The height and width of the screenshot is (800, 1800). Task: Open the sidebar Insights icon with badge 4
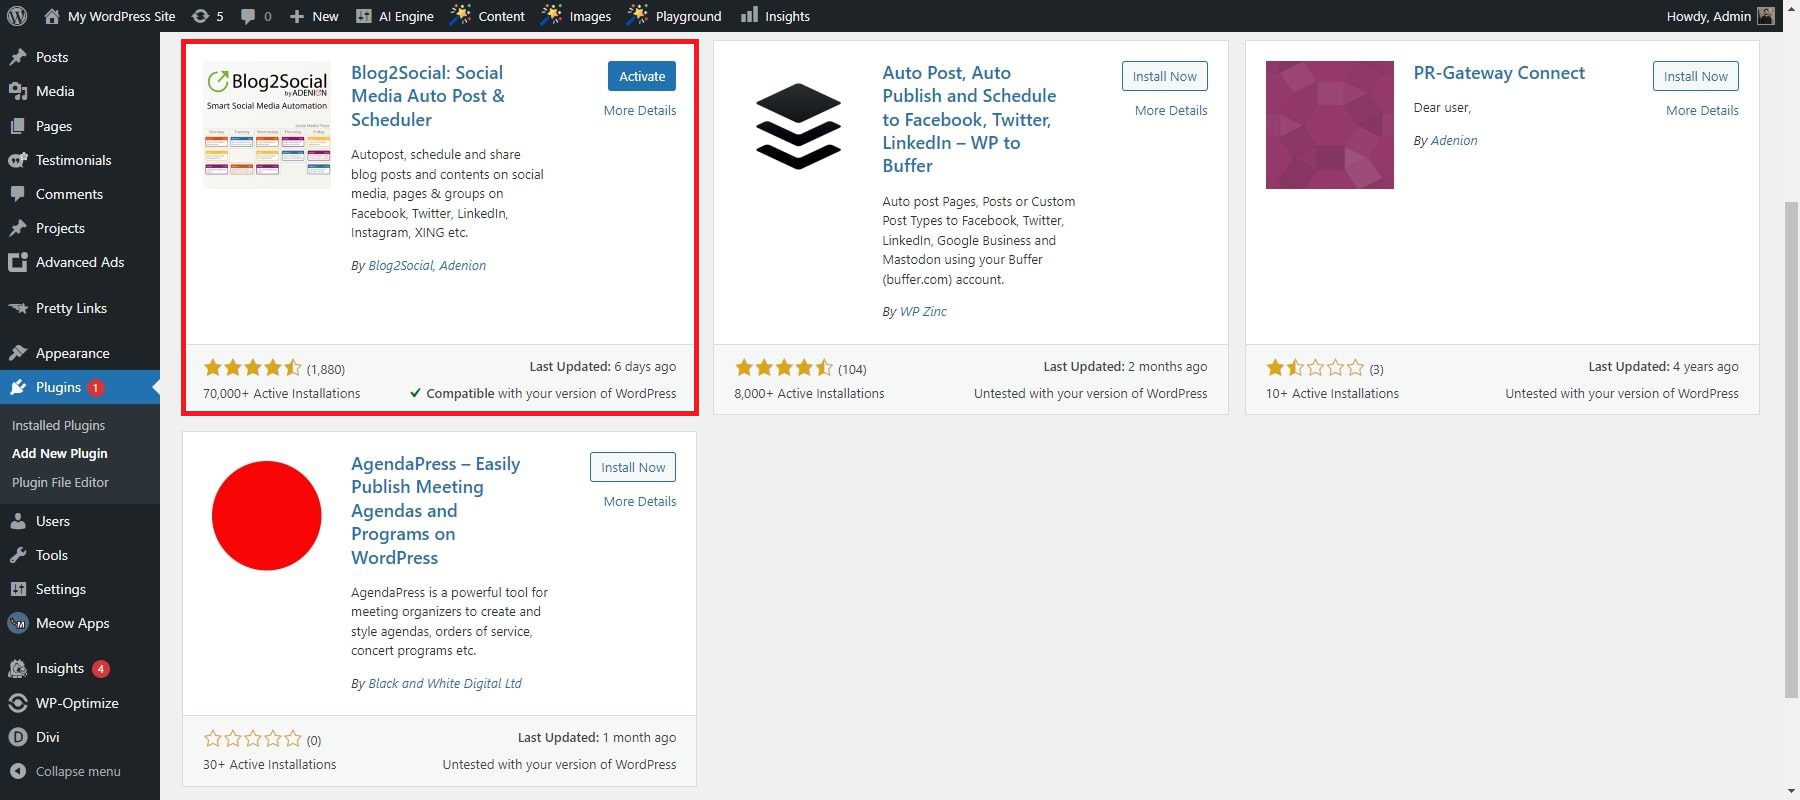(x=18, y=668)
